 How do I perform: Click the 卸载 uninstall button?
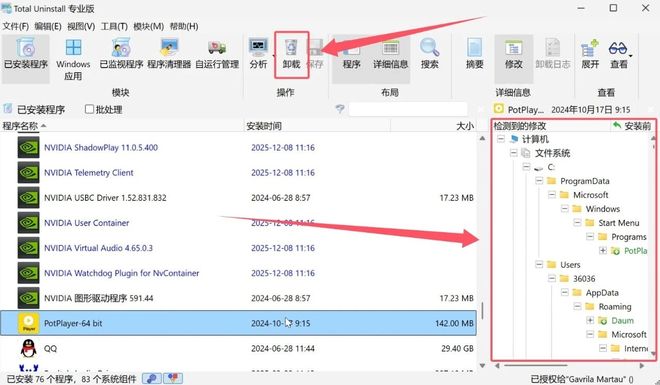[x=291, y=54]
